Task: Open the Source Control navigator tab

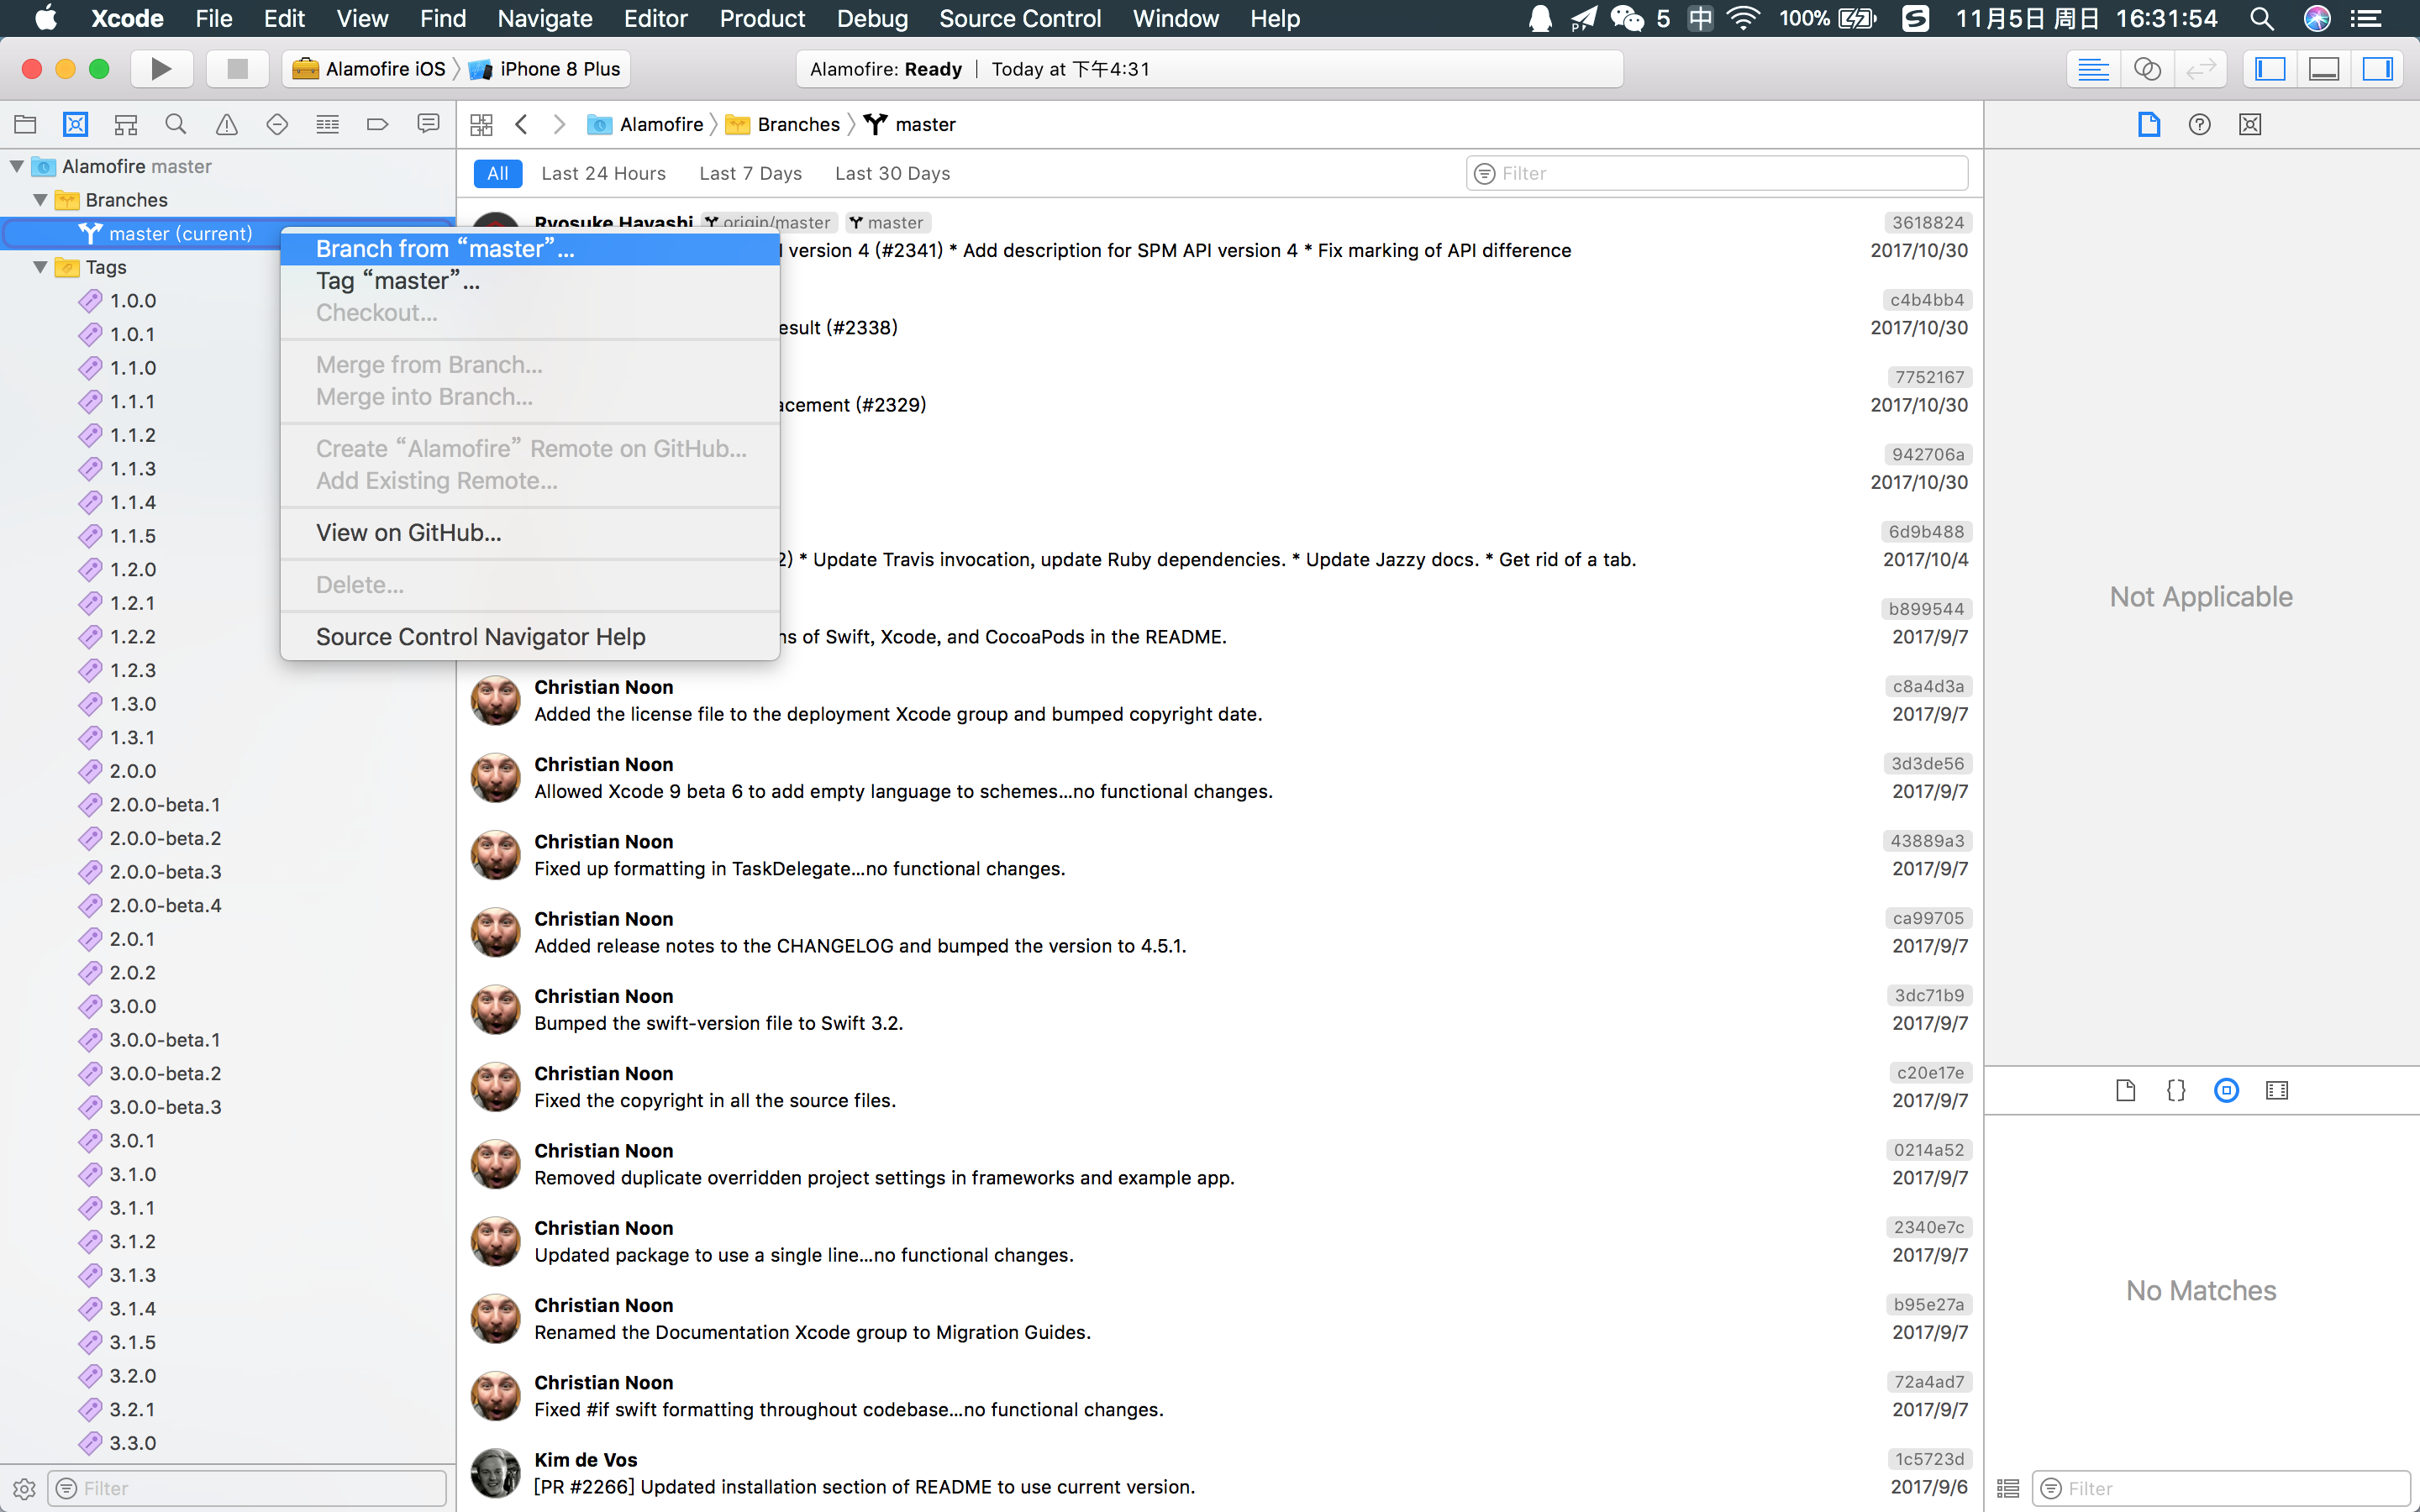Action: (75, 124)
